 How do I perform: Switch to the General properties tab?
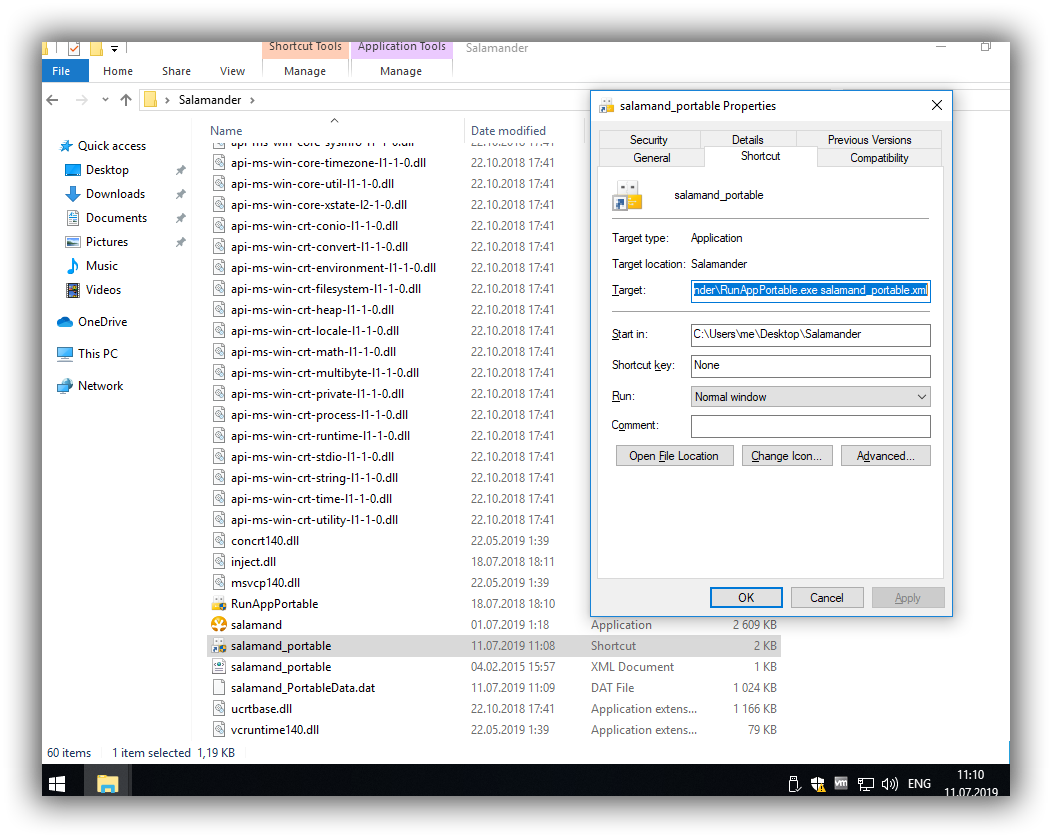click(x=651, y=158)
